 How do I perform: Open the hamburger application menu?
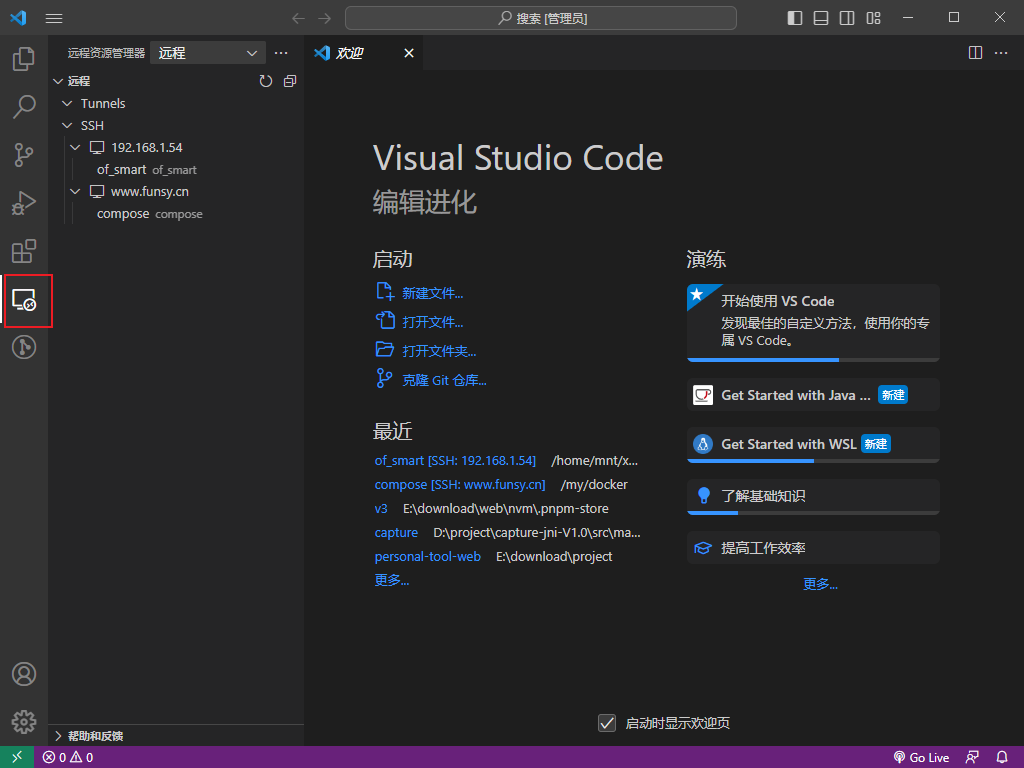click(x=54, y=18)
